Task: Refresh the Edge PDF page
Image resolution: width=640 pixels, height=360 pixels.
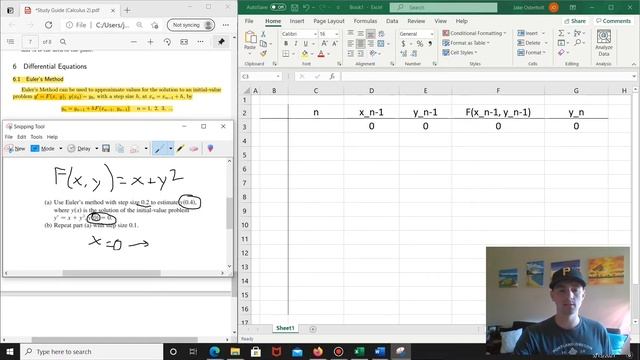Action: tap(49, 25)
